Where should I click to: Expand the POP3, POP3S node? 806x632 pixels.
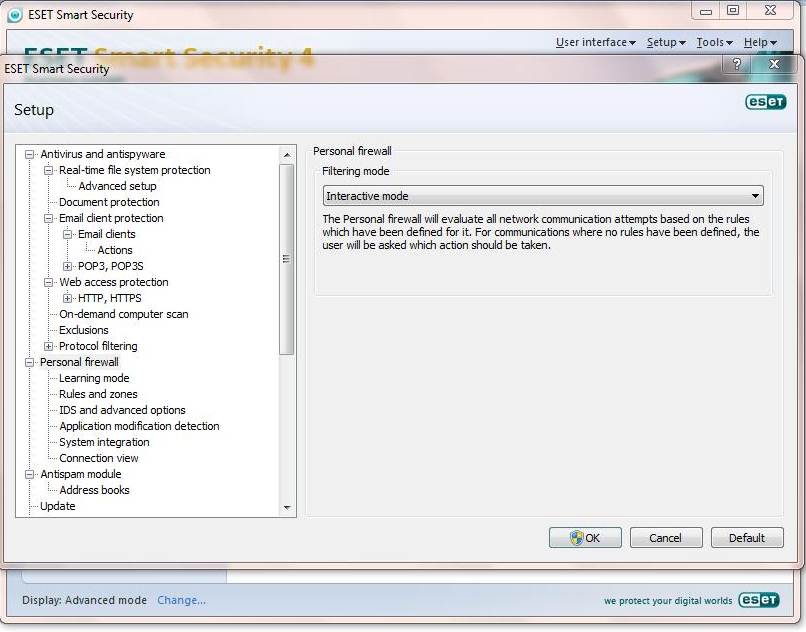coord(67,266)
